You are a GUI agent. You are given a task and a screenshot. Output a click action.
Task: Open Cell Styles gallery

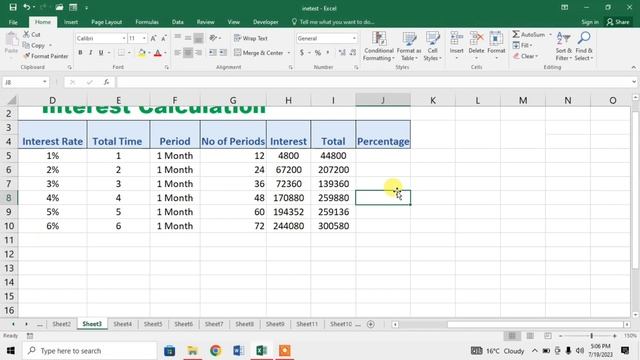(x=432, y=46)
